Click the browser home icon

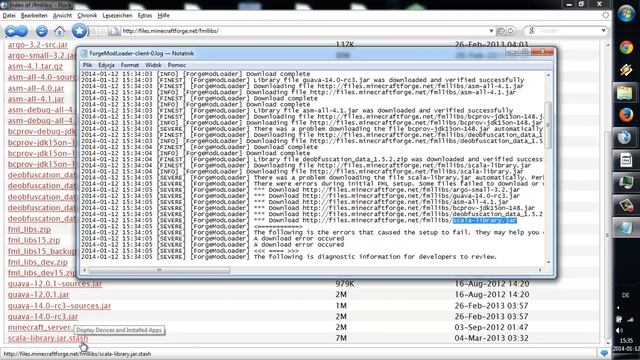[x=60, y=31]
